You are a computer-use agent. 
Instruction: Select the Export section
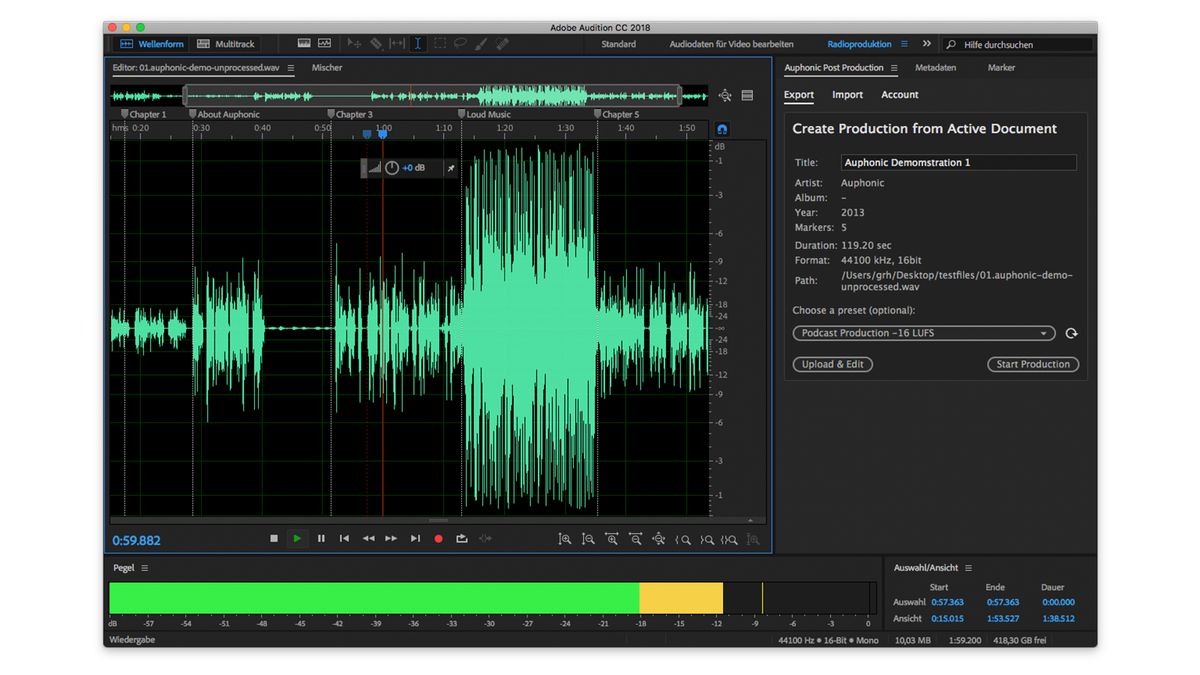799,95
